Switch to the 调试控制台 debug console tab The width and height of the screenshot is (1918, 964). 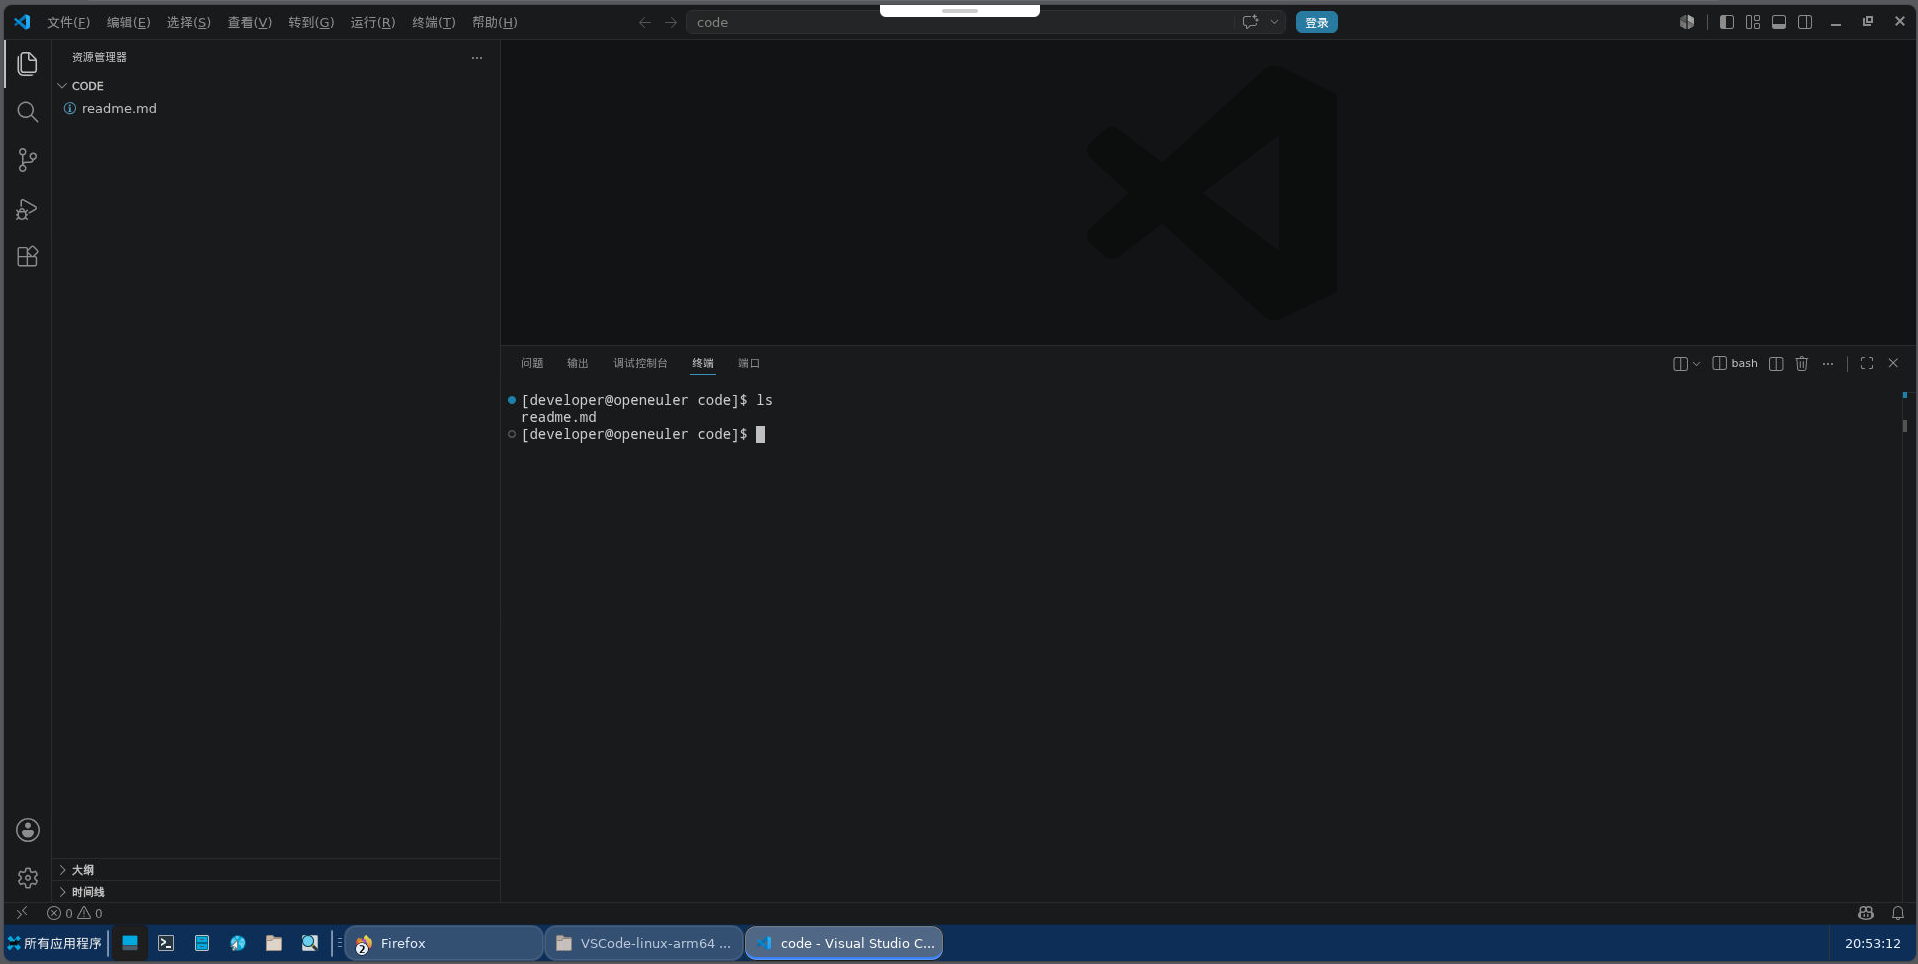click(x=640, y=363)
